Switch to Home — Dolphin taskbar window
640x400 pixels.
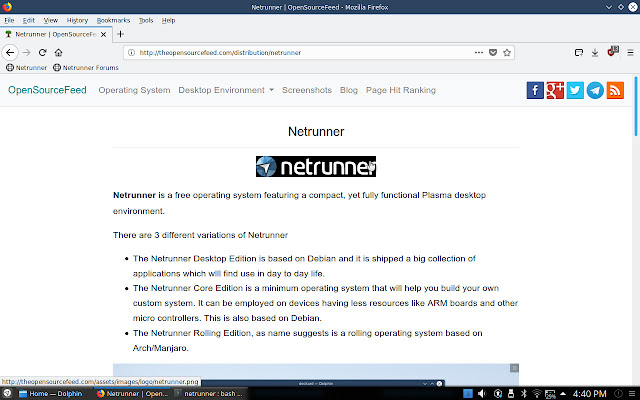click(x=51, y=393)
